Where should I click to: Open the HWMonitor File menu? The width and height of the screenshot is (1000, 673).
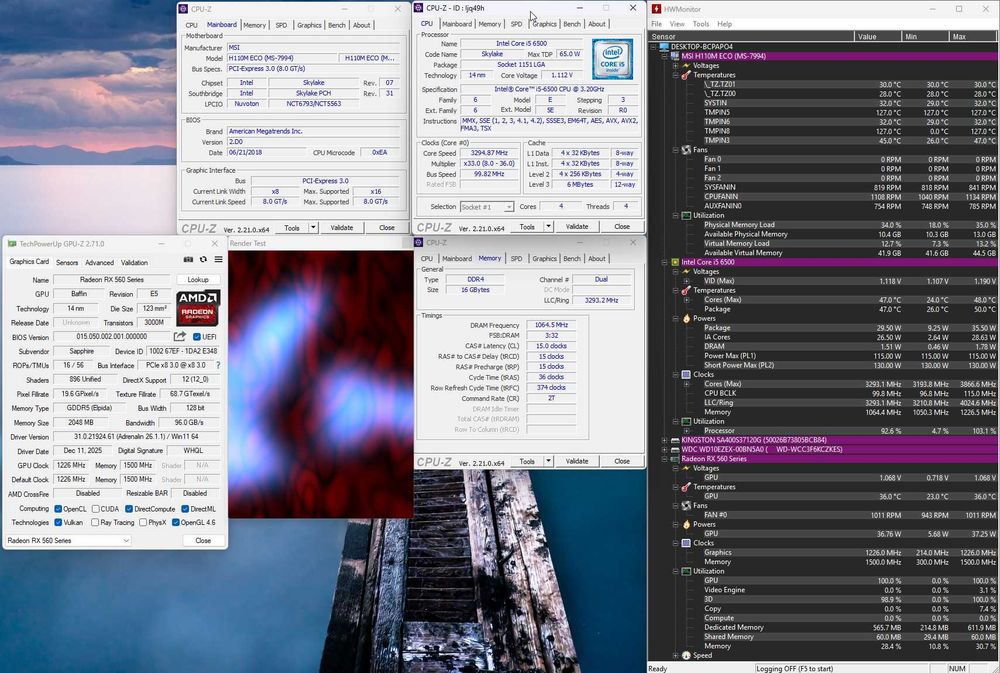click(x=656, y=24)
